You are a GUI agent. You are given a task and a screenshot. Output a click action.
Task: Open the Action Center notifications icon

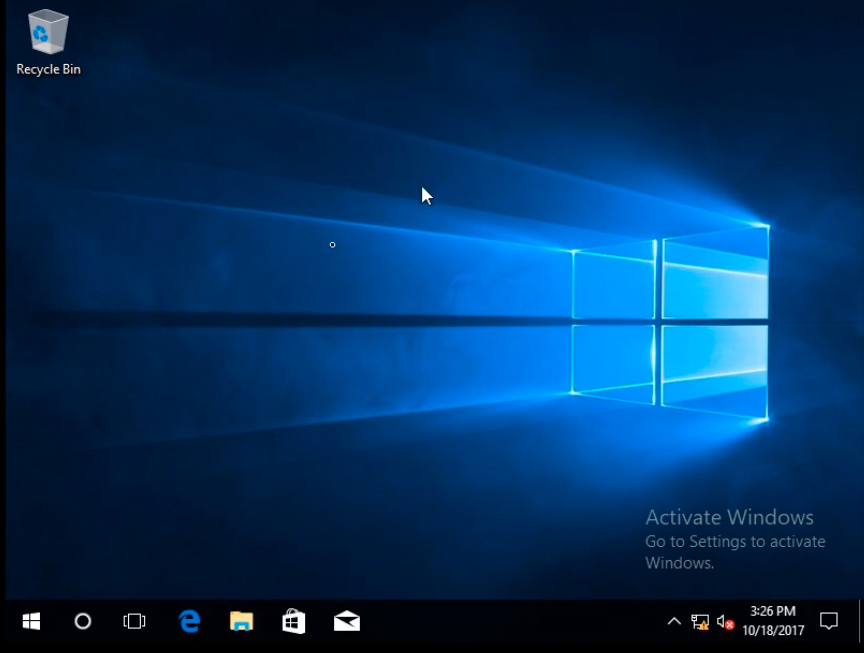coord(828,621)
